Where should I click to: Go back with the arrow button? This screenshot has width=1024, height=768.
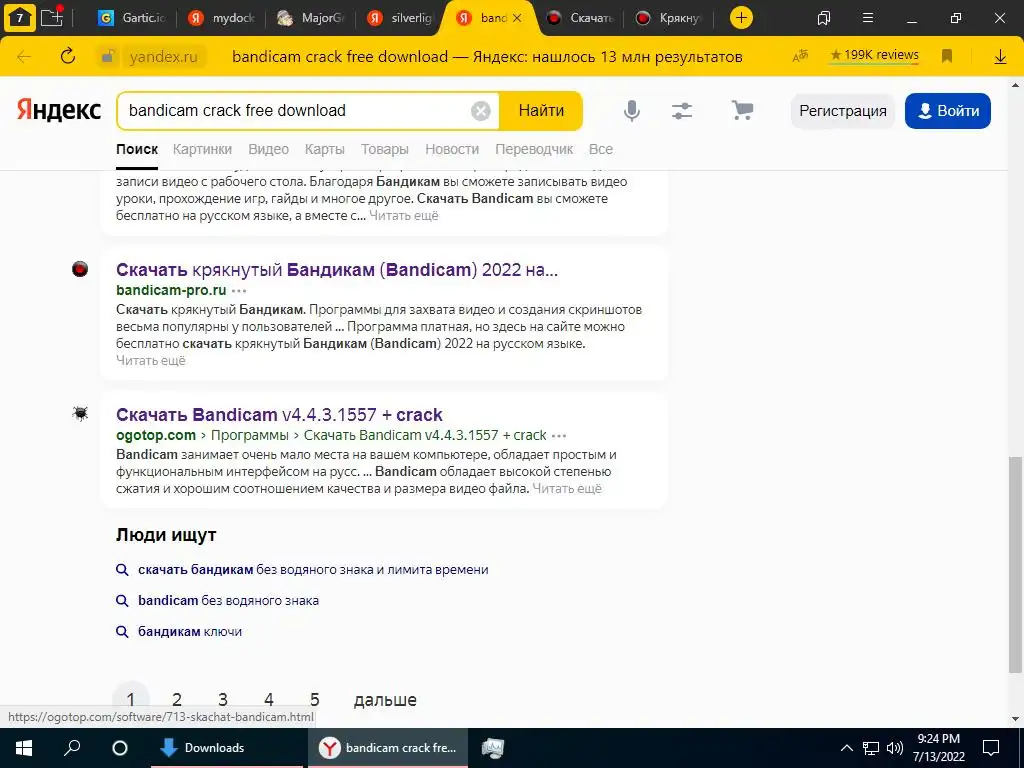24,56
